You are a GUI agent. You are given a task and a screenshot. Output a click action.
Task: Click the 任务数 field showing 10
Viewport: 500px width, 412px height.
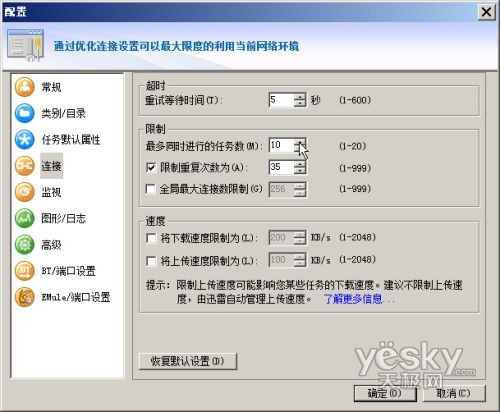click(281, 145)
